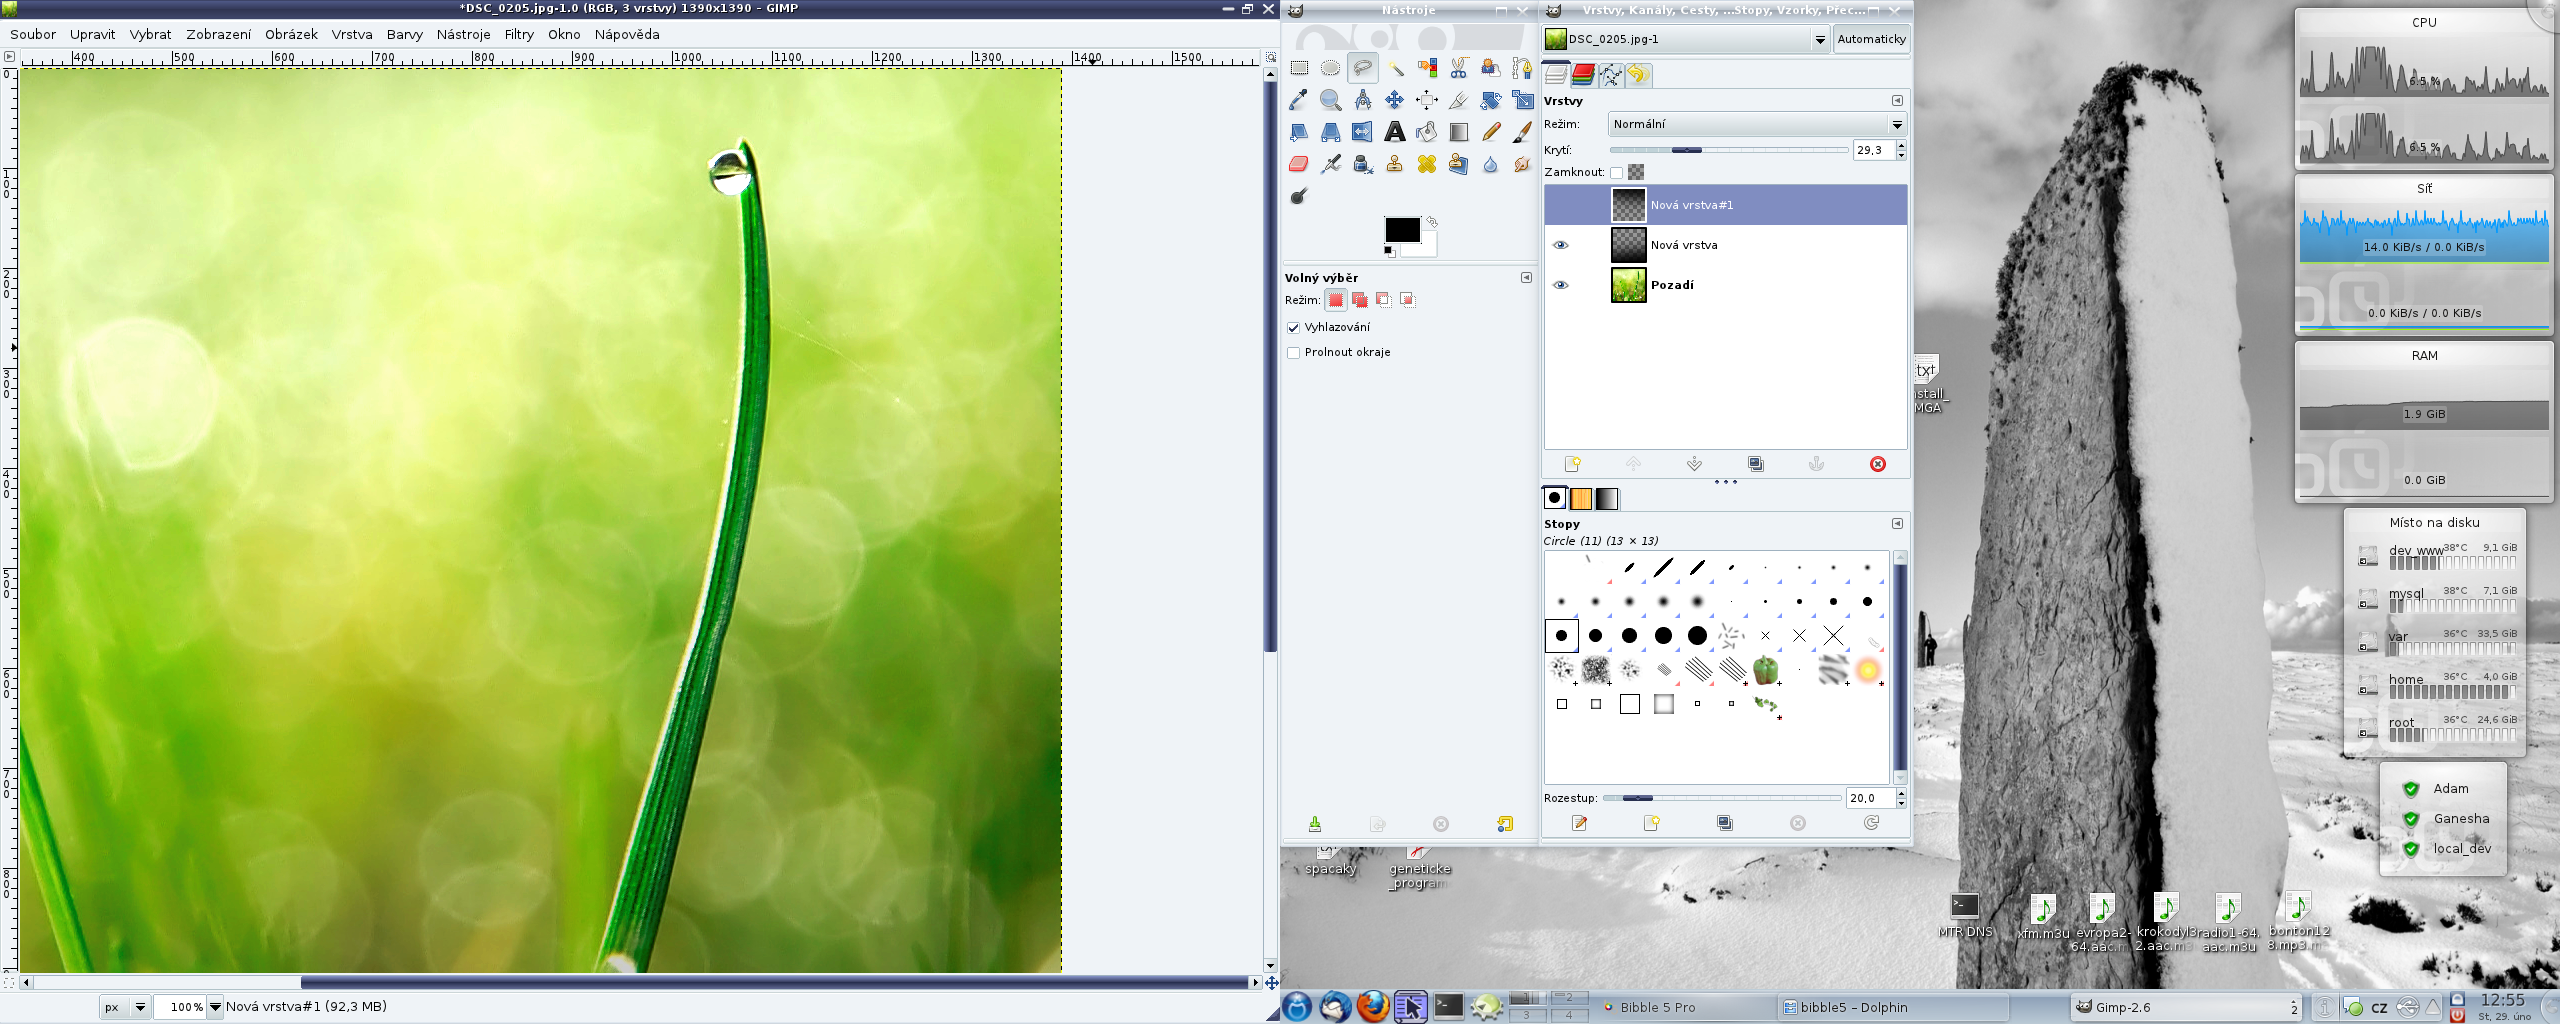Hide the Pozadí layer via its eye icon

coord(1560,285)
